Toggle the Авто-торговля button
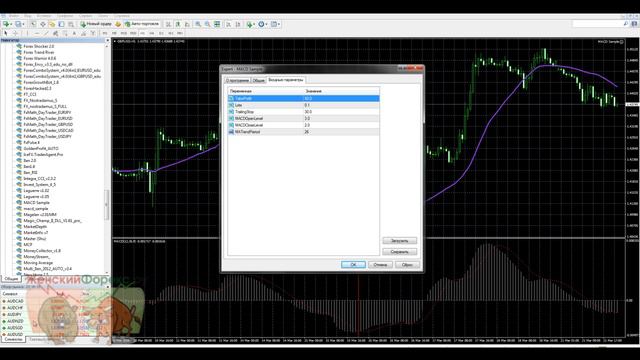 tap(142, 24)
